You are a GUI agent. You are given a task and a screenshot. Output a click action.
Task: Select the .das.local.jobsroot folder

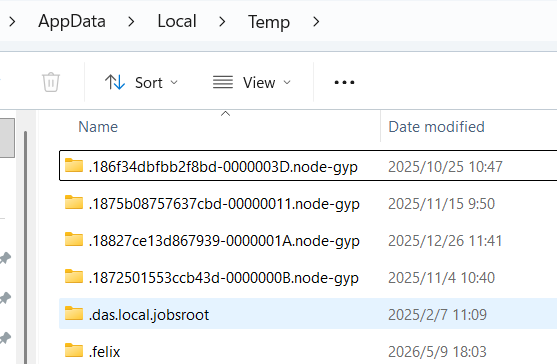[308, 314]
